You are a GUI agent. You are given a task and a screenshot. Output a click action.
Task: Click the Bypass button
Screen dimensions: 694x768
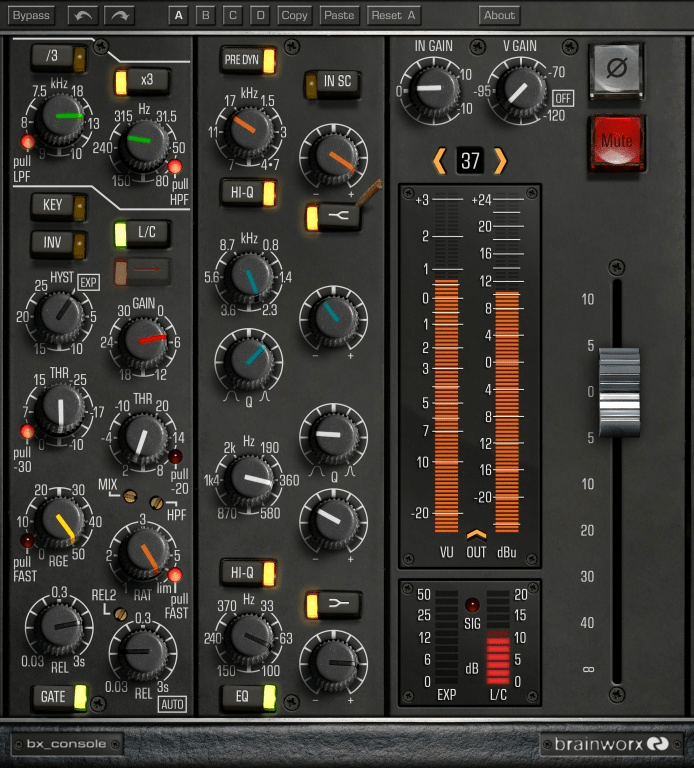pos(31,15)
